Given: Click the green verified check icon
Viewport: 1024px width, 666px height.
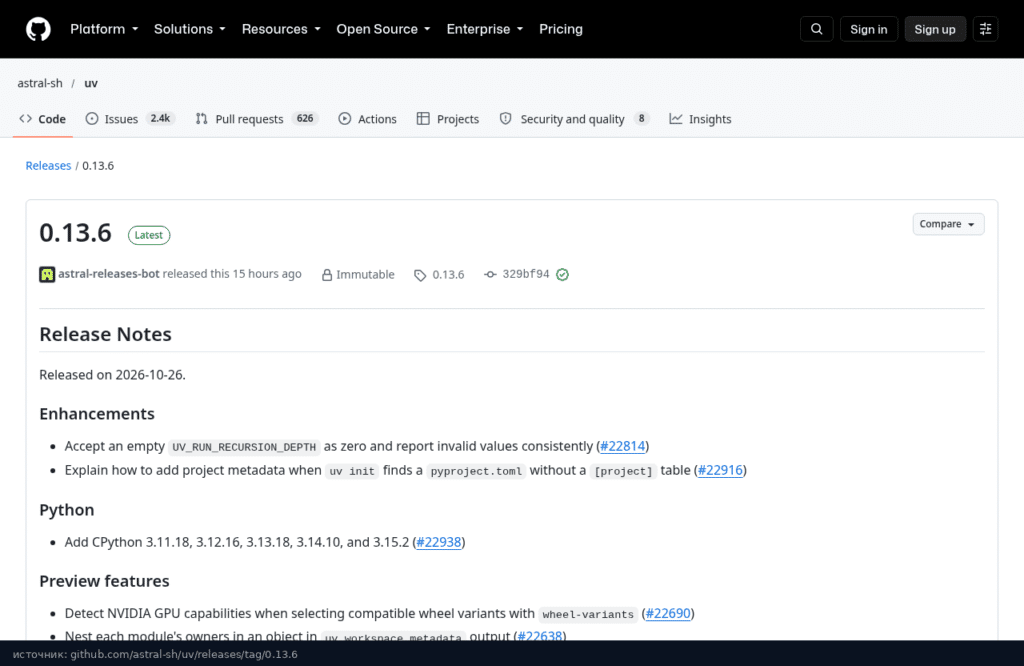Looking at the screenshot, I should (562, 274).
